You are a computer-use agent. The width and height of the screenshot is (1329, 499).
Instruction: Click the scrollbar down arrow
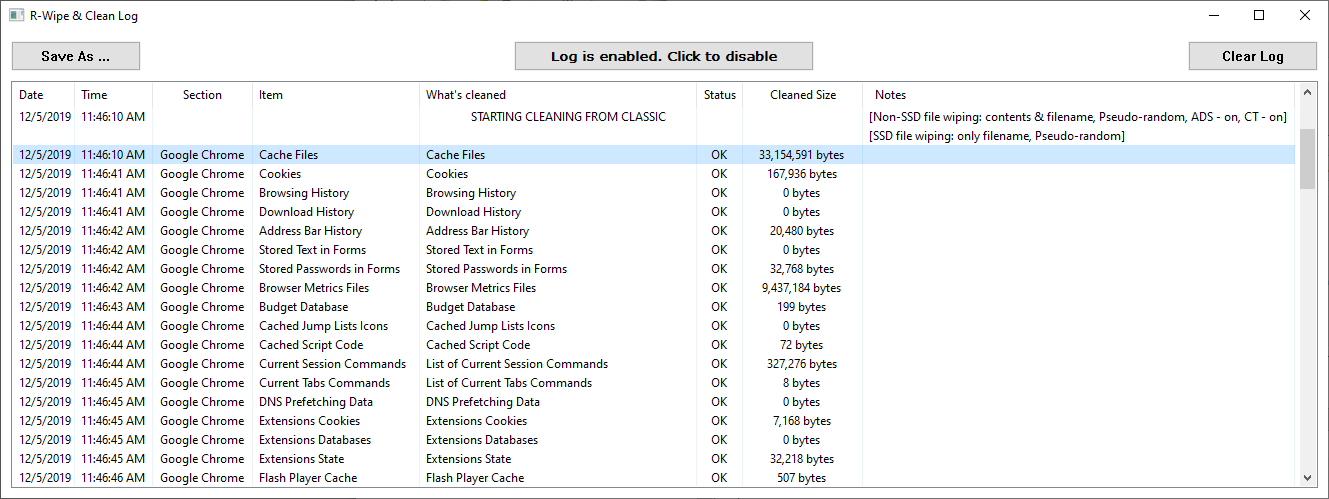[1307, 478]
